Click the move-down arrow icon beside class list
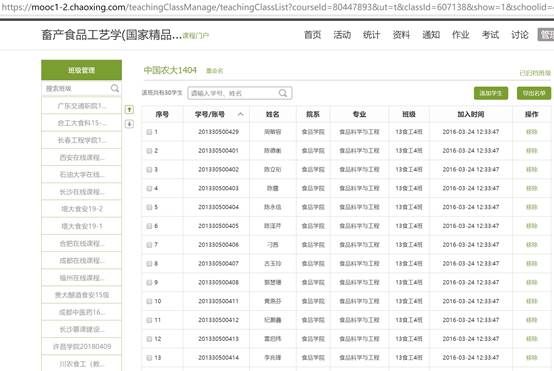 [129, 124]
